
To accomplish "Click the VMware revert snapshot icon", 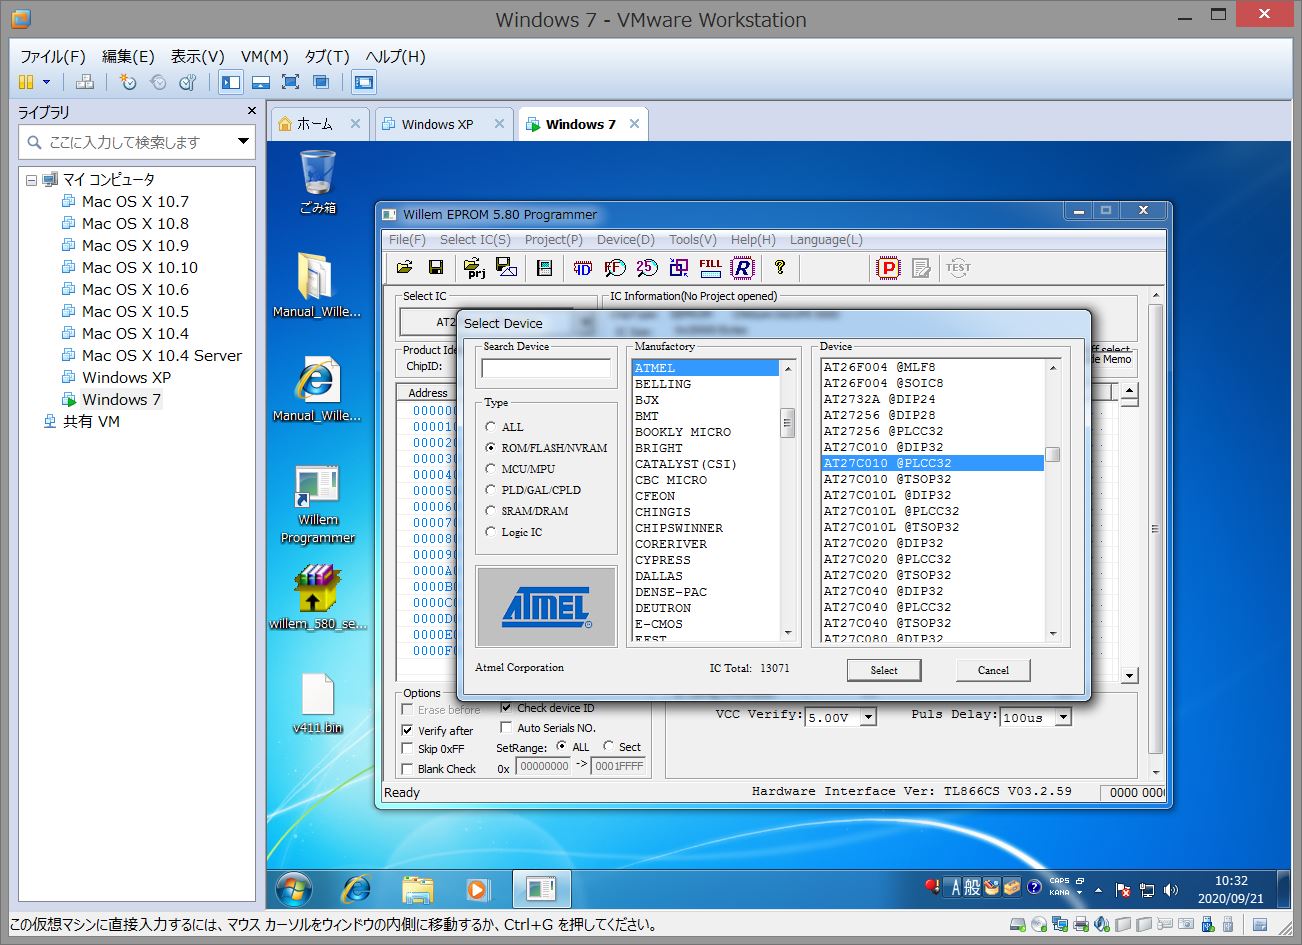I will point(157,82).
